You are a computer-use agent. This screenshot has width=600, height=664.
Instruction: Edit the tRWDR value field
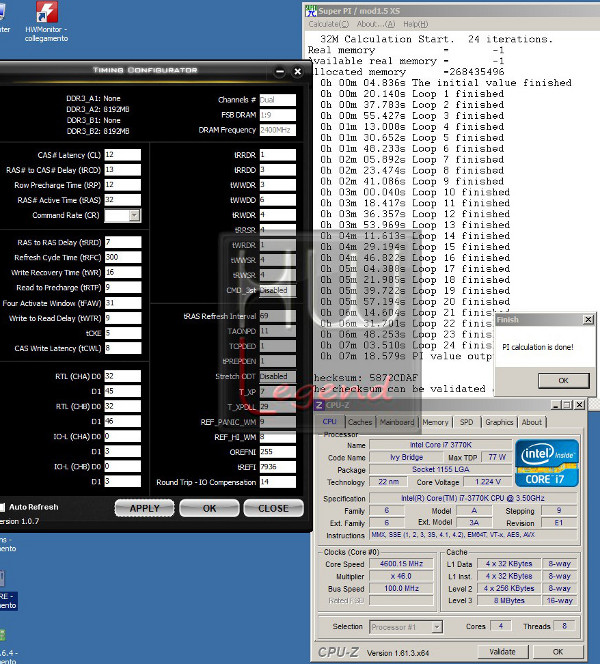(x=278, y=215)
